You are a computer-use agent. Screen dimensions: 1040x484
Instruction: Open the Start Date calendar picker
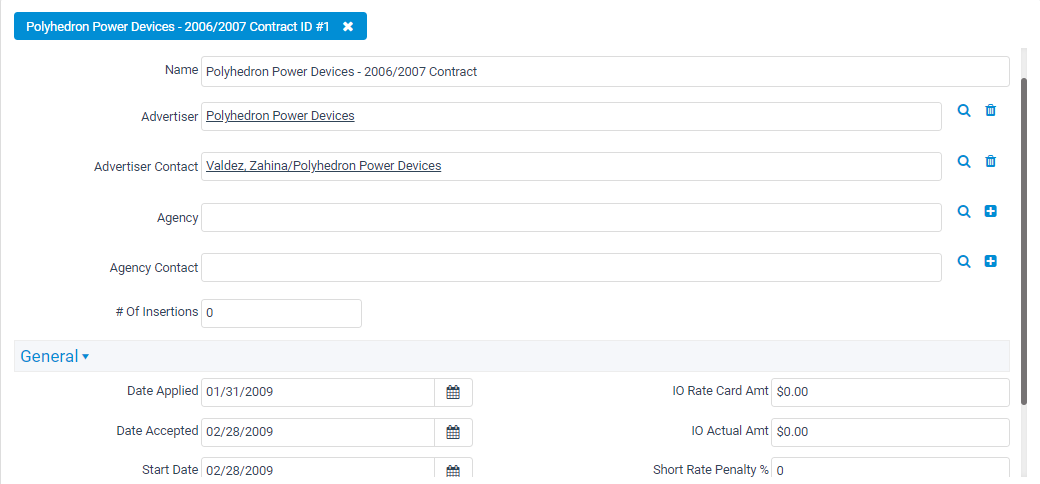coord(453,470)
